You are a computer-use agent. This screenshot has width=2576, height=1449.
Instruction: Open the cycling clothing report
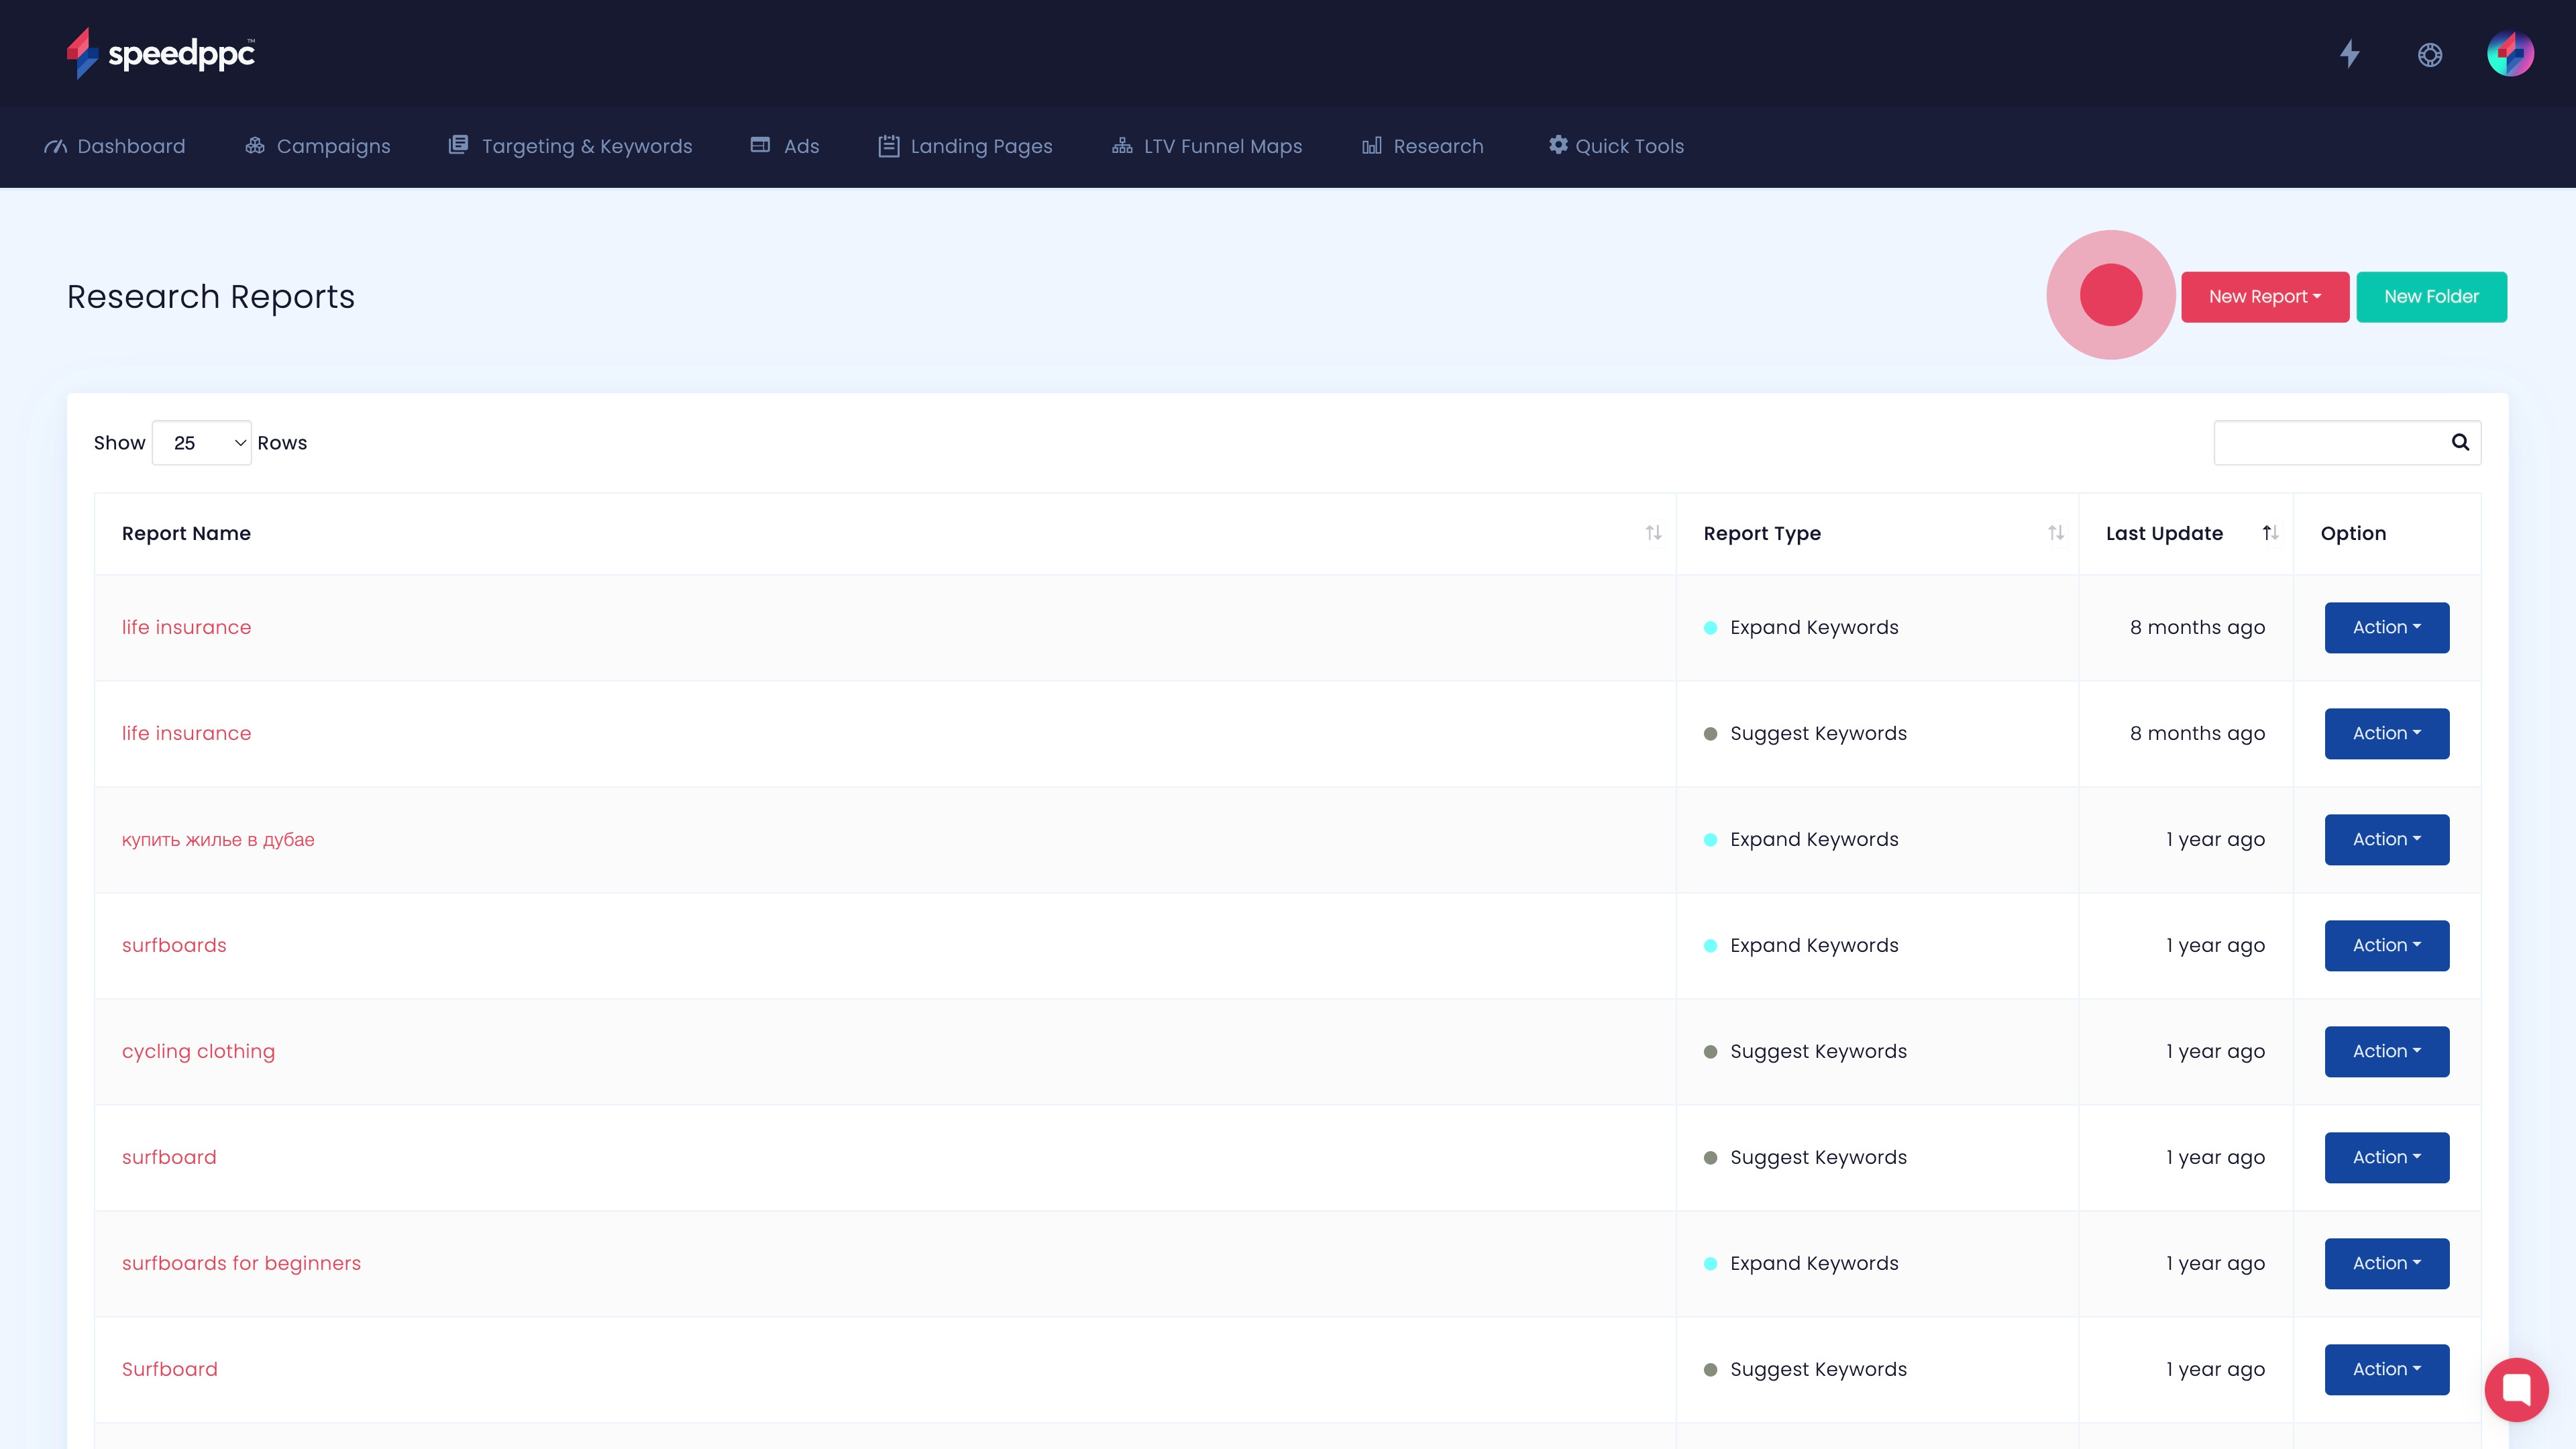pyautogui.click(x=198, y=1051)
